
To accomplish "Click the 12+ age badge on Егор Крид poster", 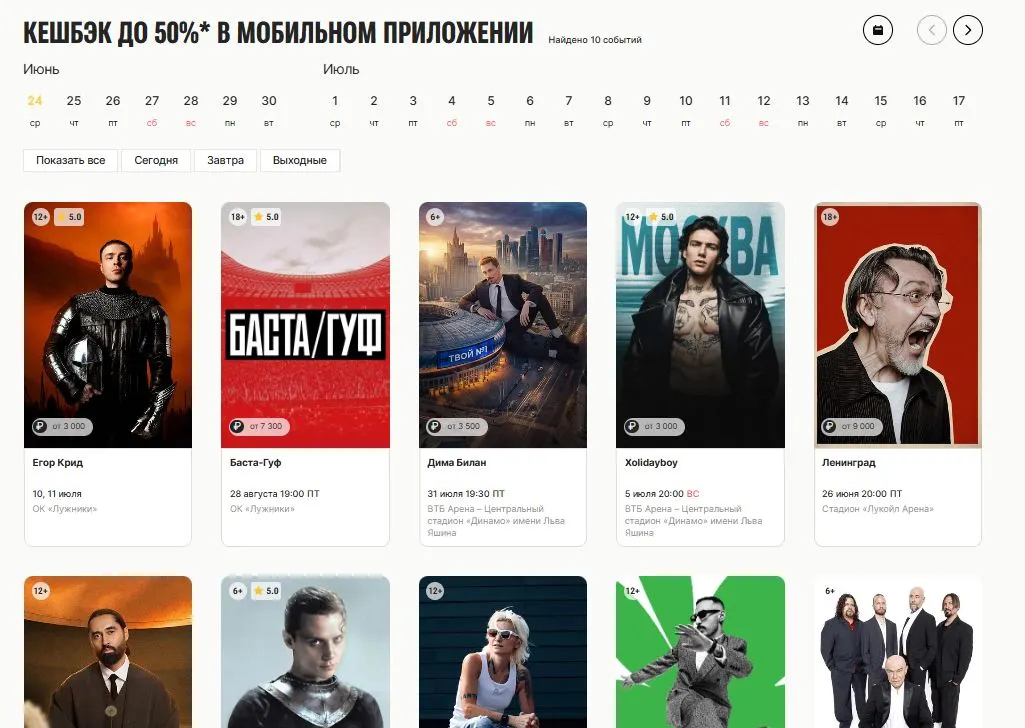I will coord(41,217).
